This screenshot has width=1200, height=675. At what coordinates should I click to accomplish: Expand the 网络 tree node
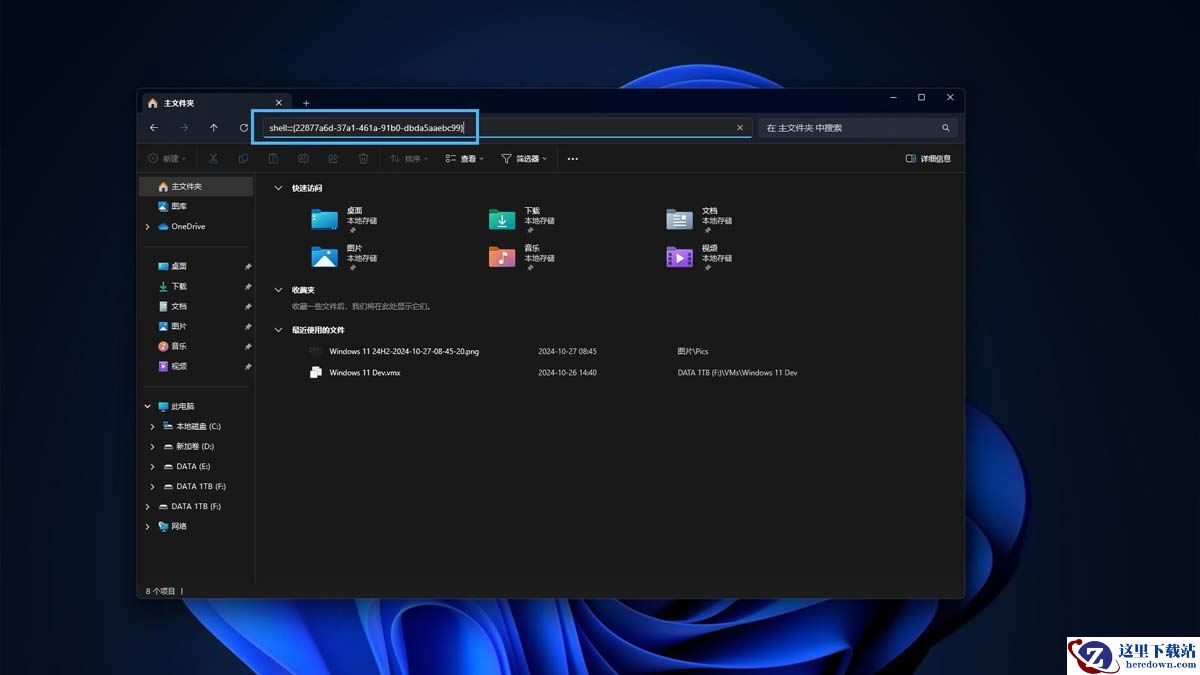coord(148,527)
